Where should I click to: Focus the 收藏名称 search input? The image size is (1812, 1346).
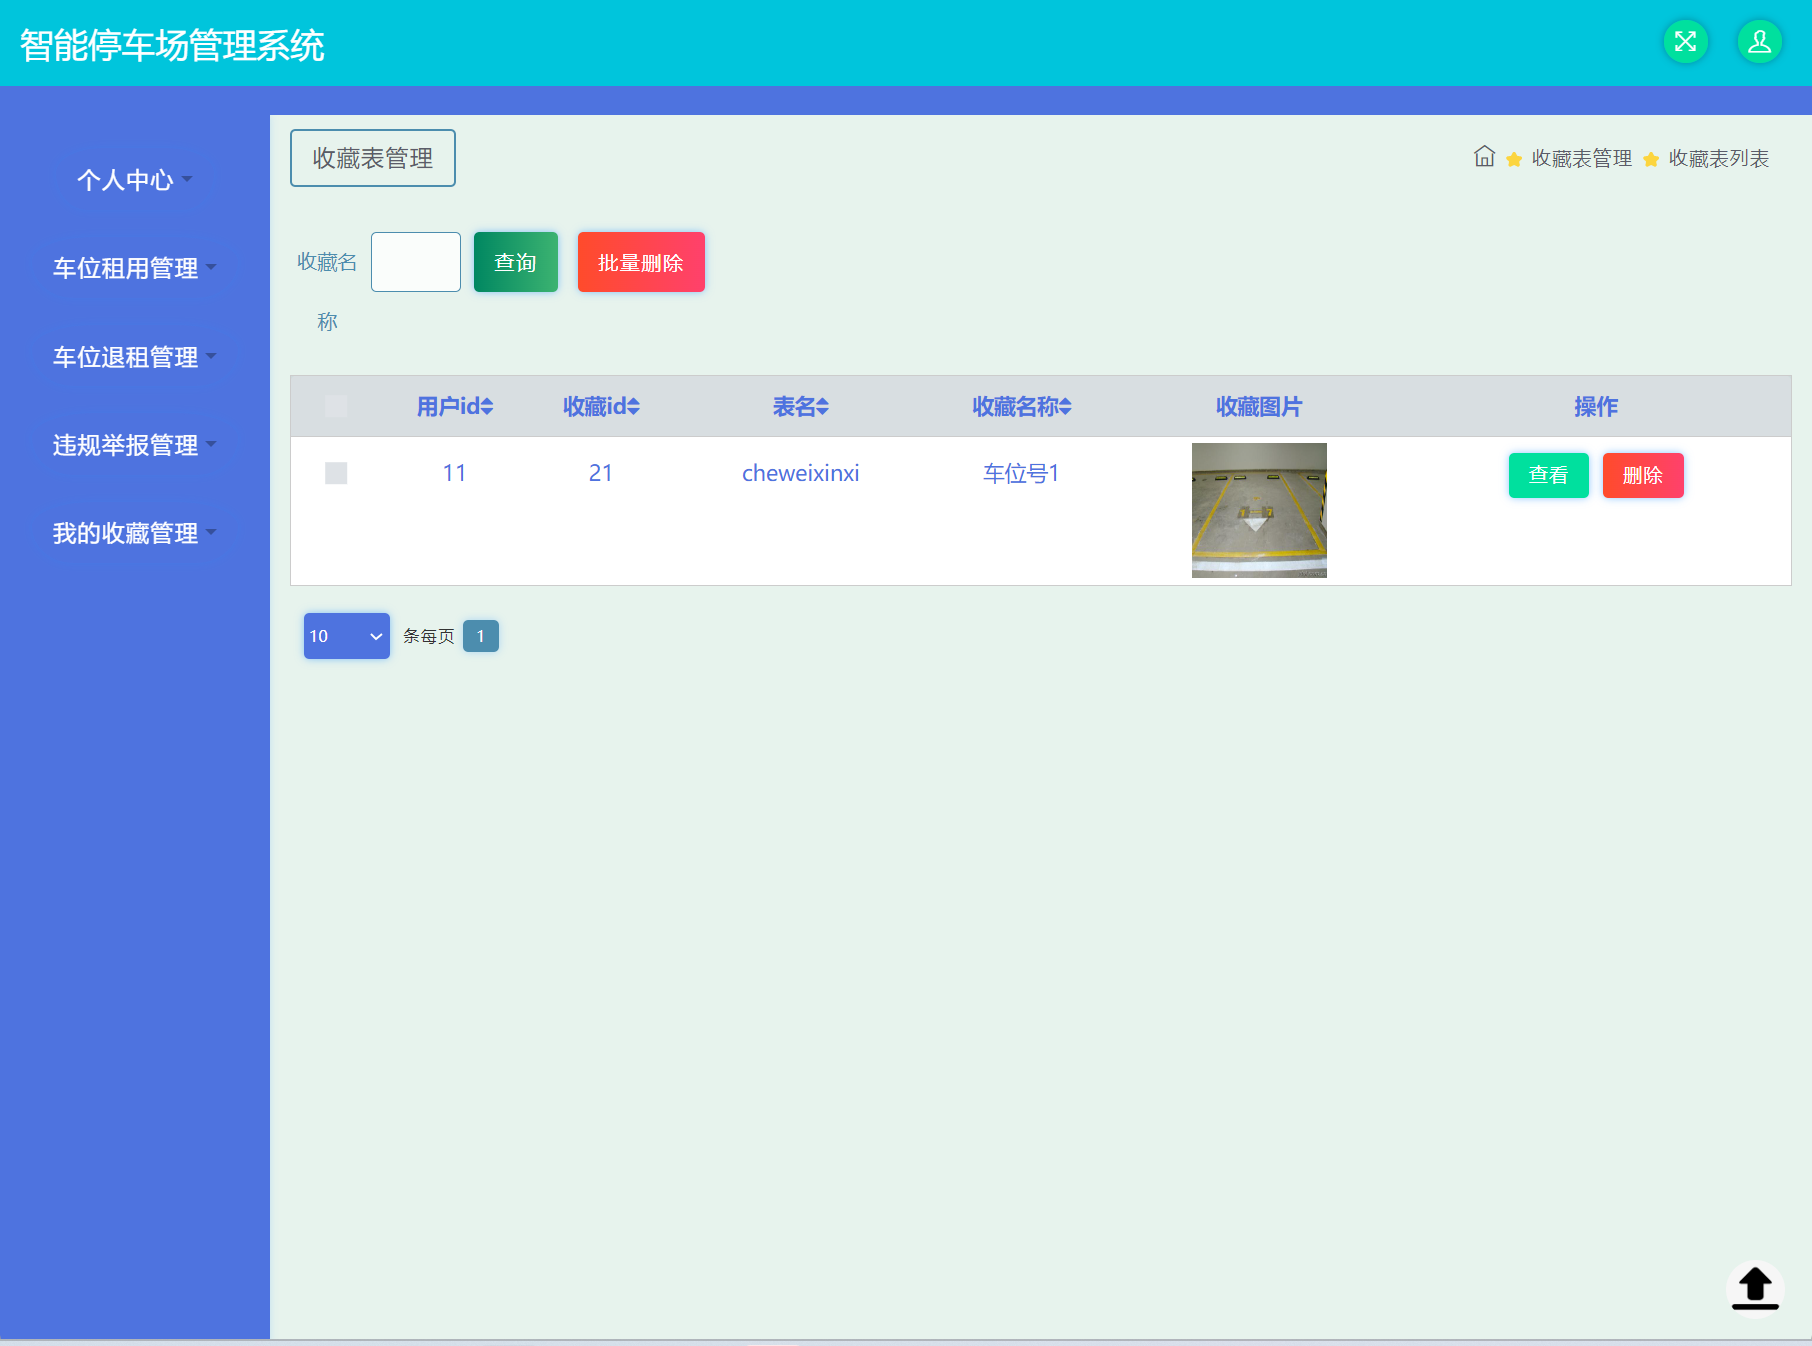tap(416, 262)
